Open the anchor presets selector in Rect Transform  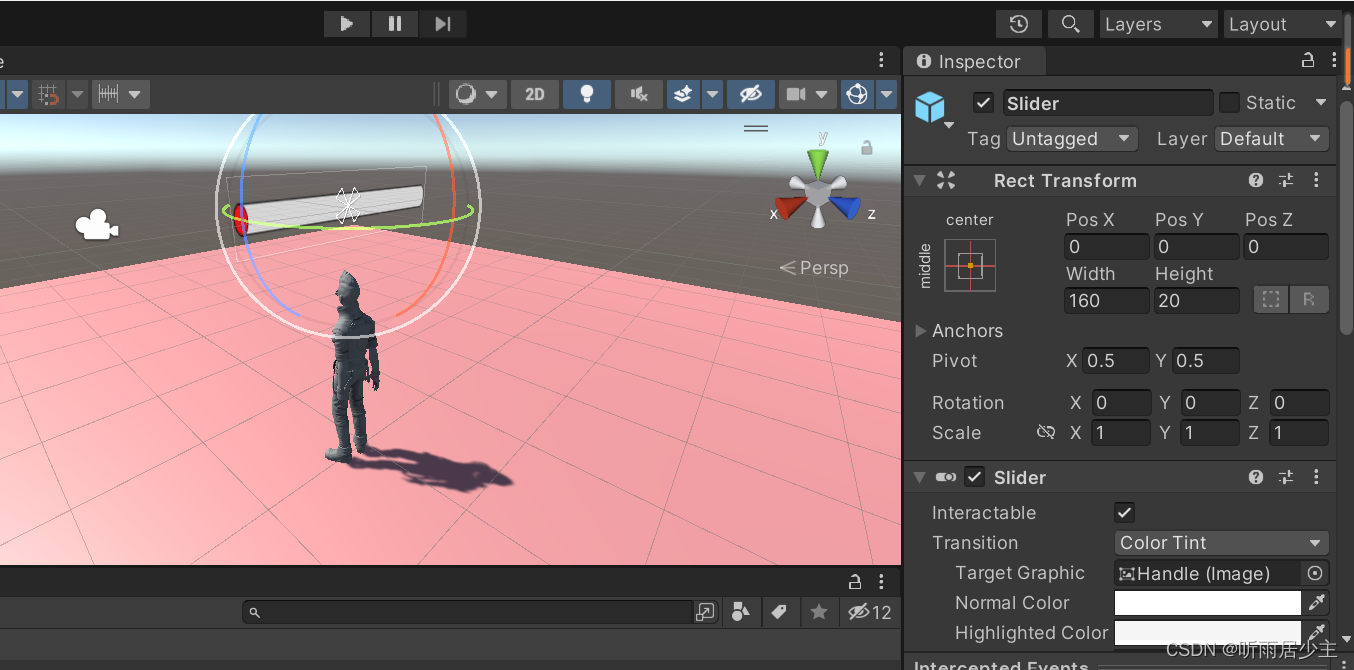968,265
